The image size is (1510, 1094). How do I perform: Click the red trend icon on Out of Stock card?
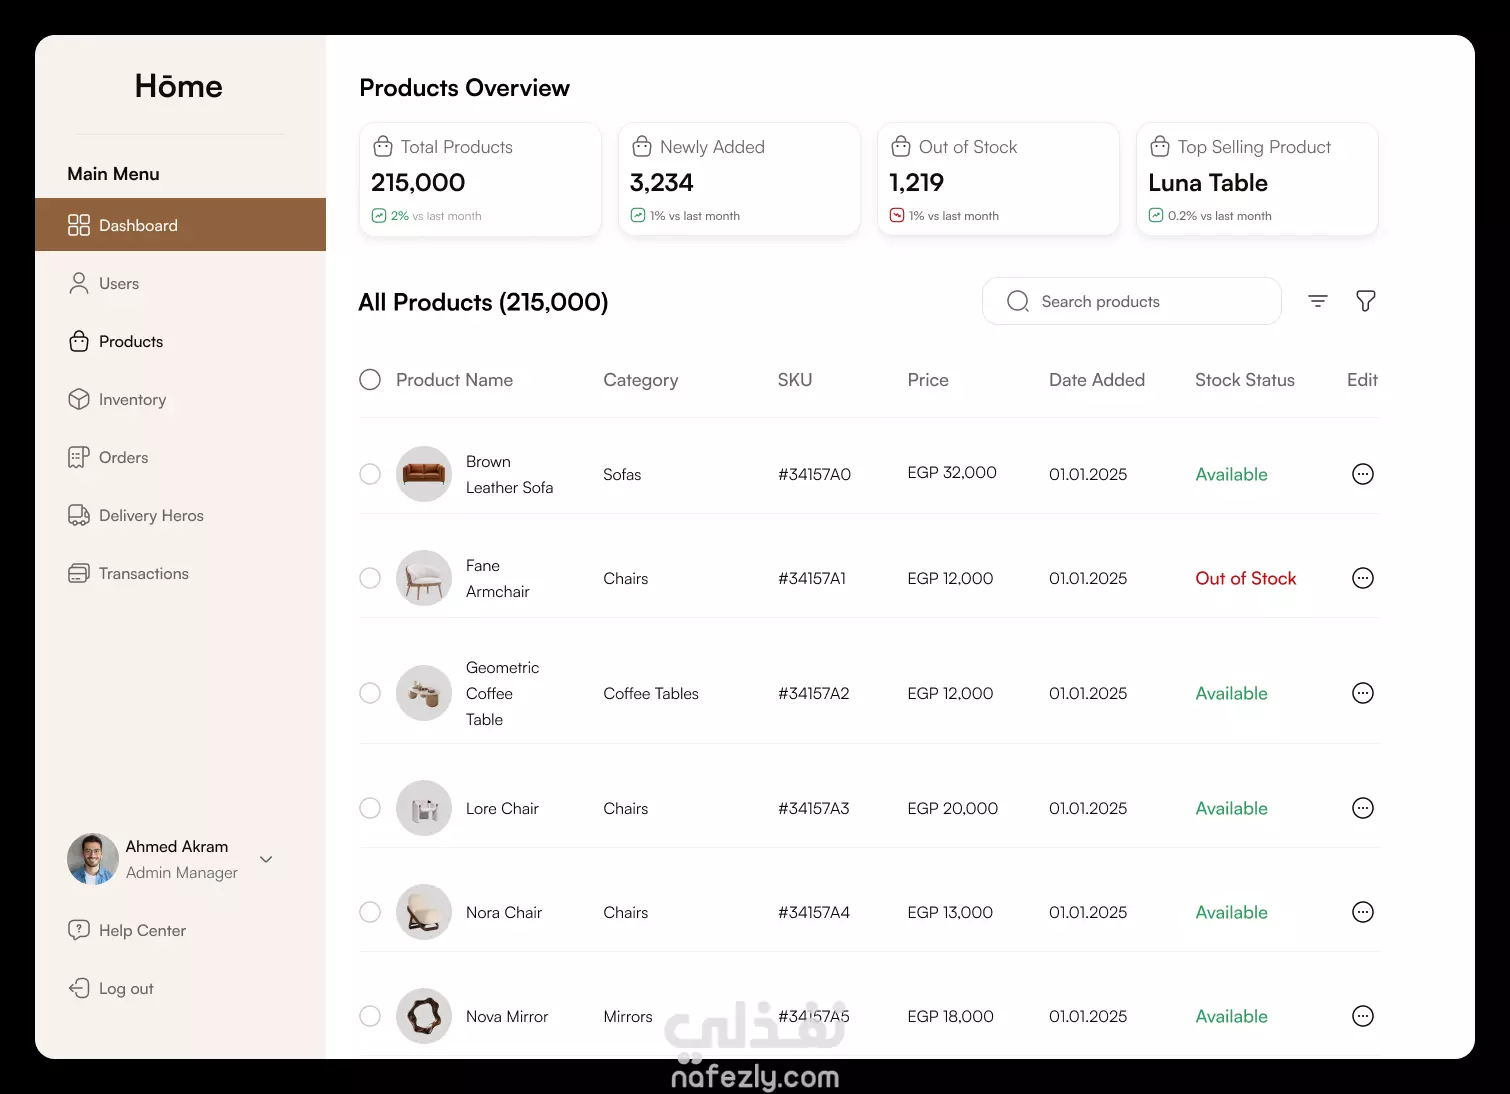(x=897, y=215)
